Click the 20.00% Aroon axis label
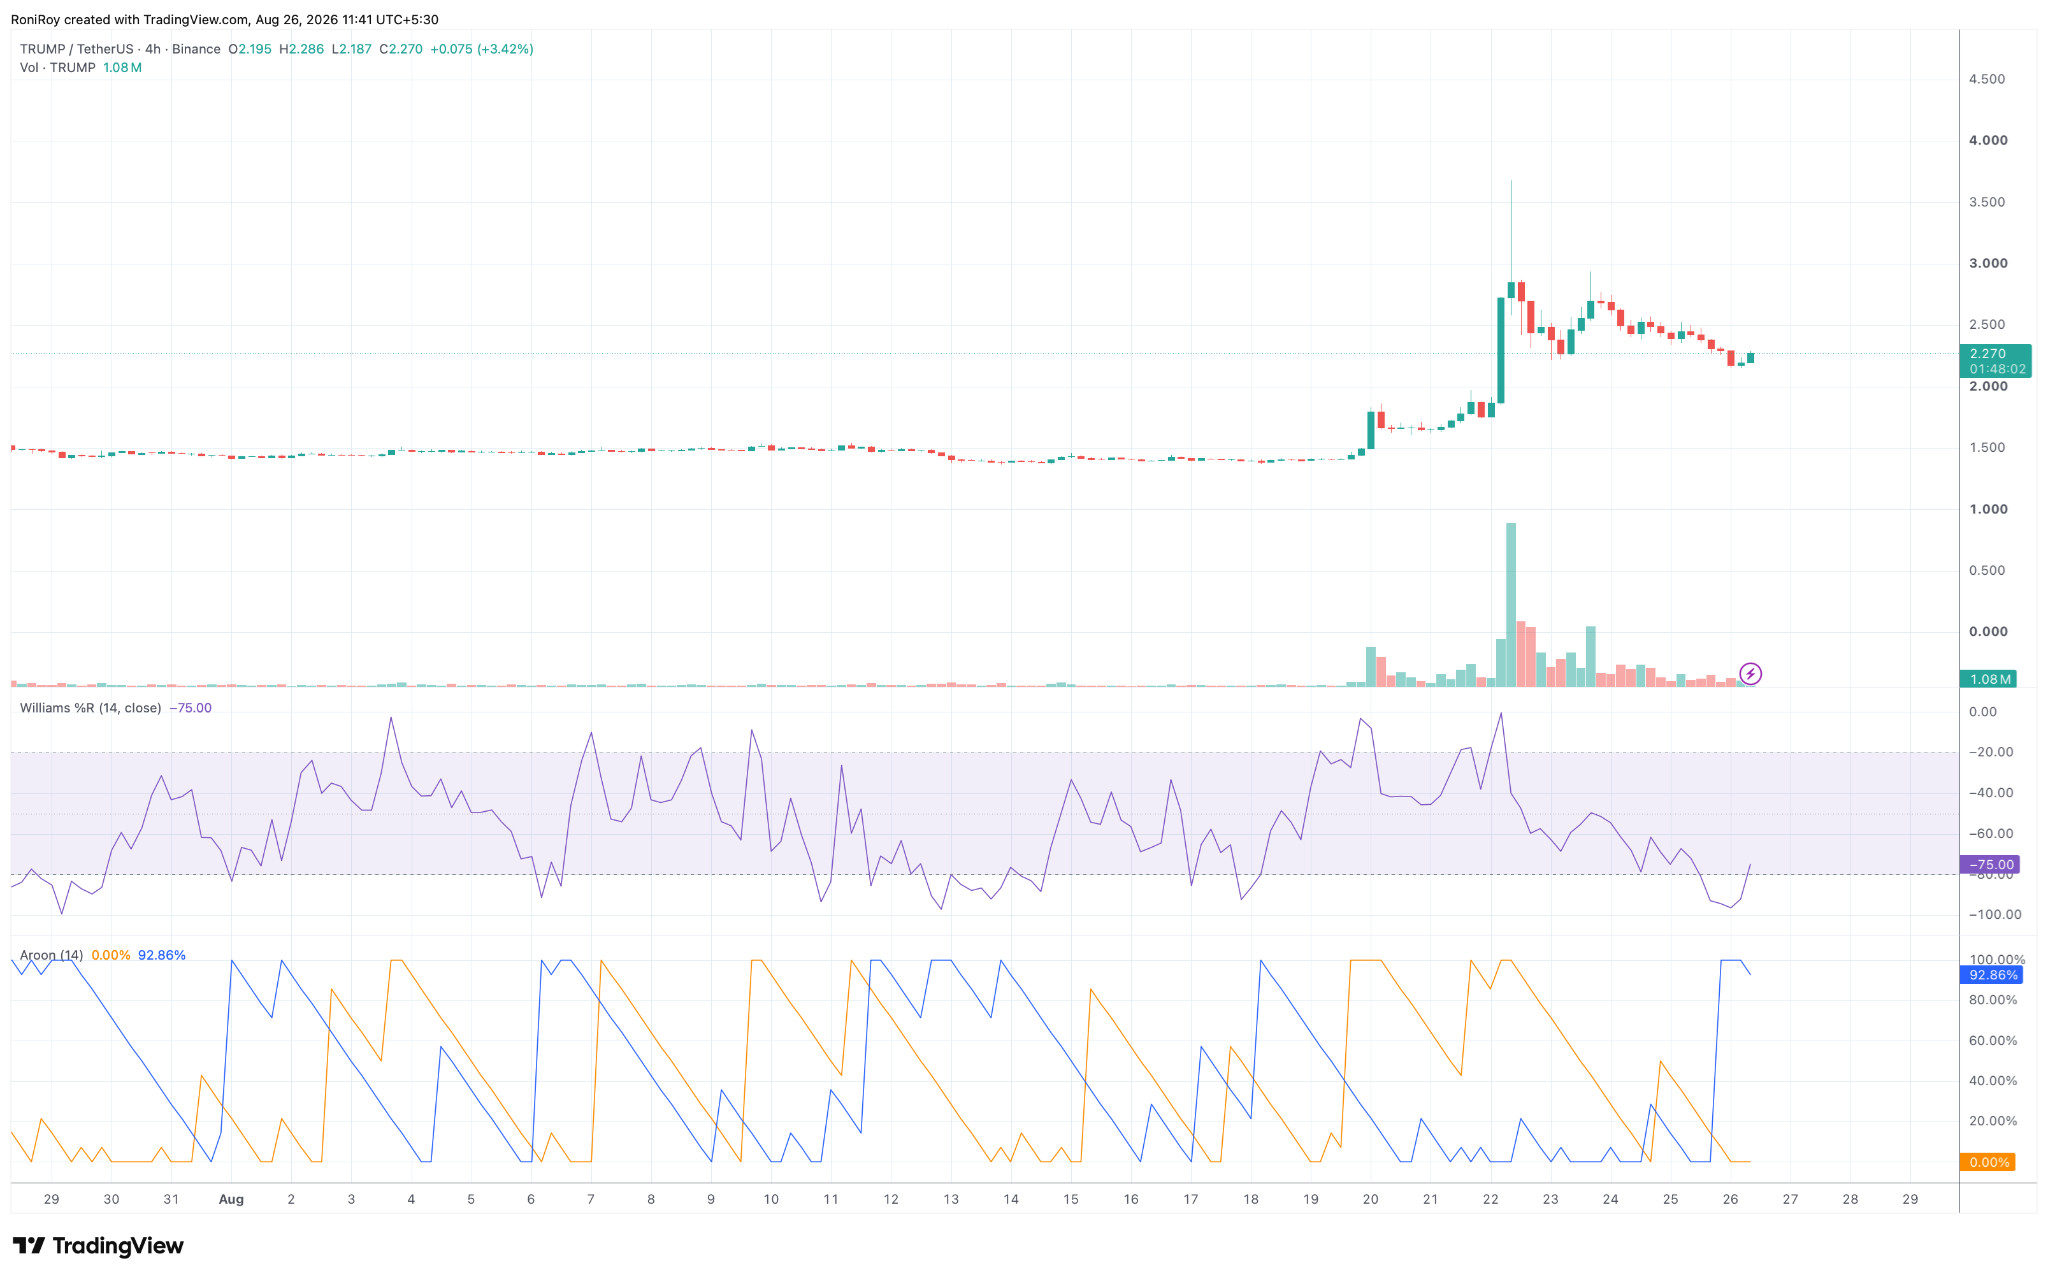The image size is (2048, 1278). point(1993,1121)
